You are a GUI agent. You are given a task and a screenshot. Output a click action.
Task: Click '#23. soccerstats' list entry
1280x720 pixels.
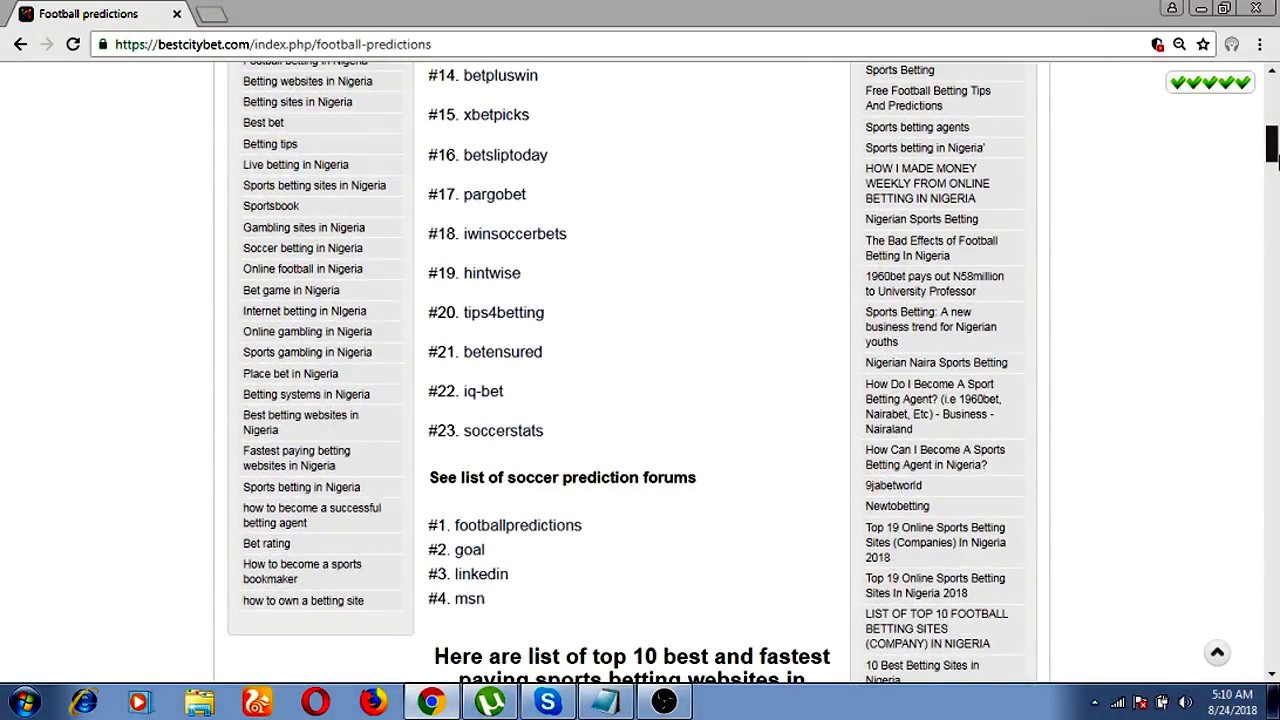coord(486,431)
